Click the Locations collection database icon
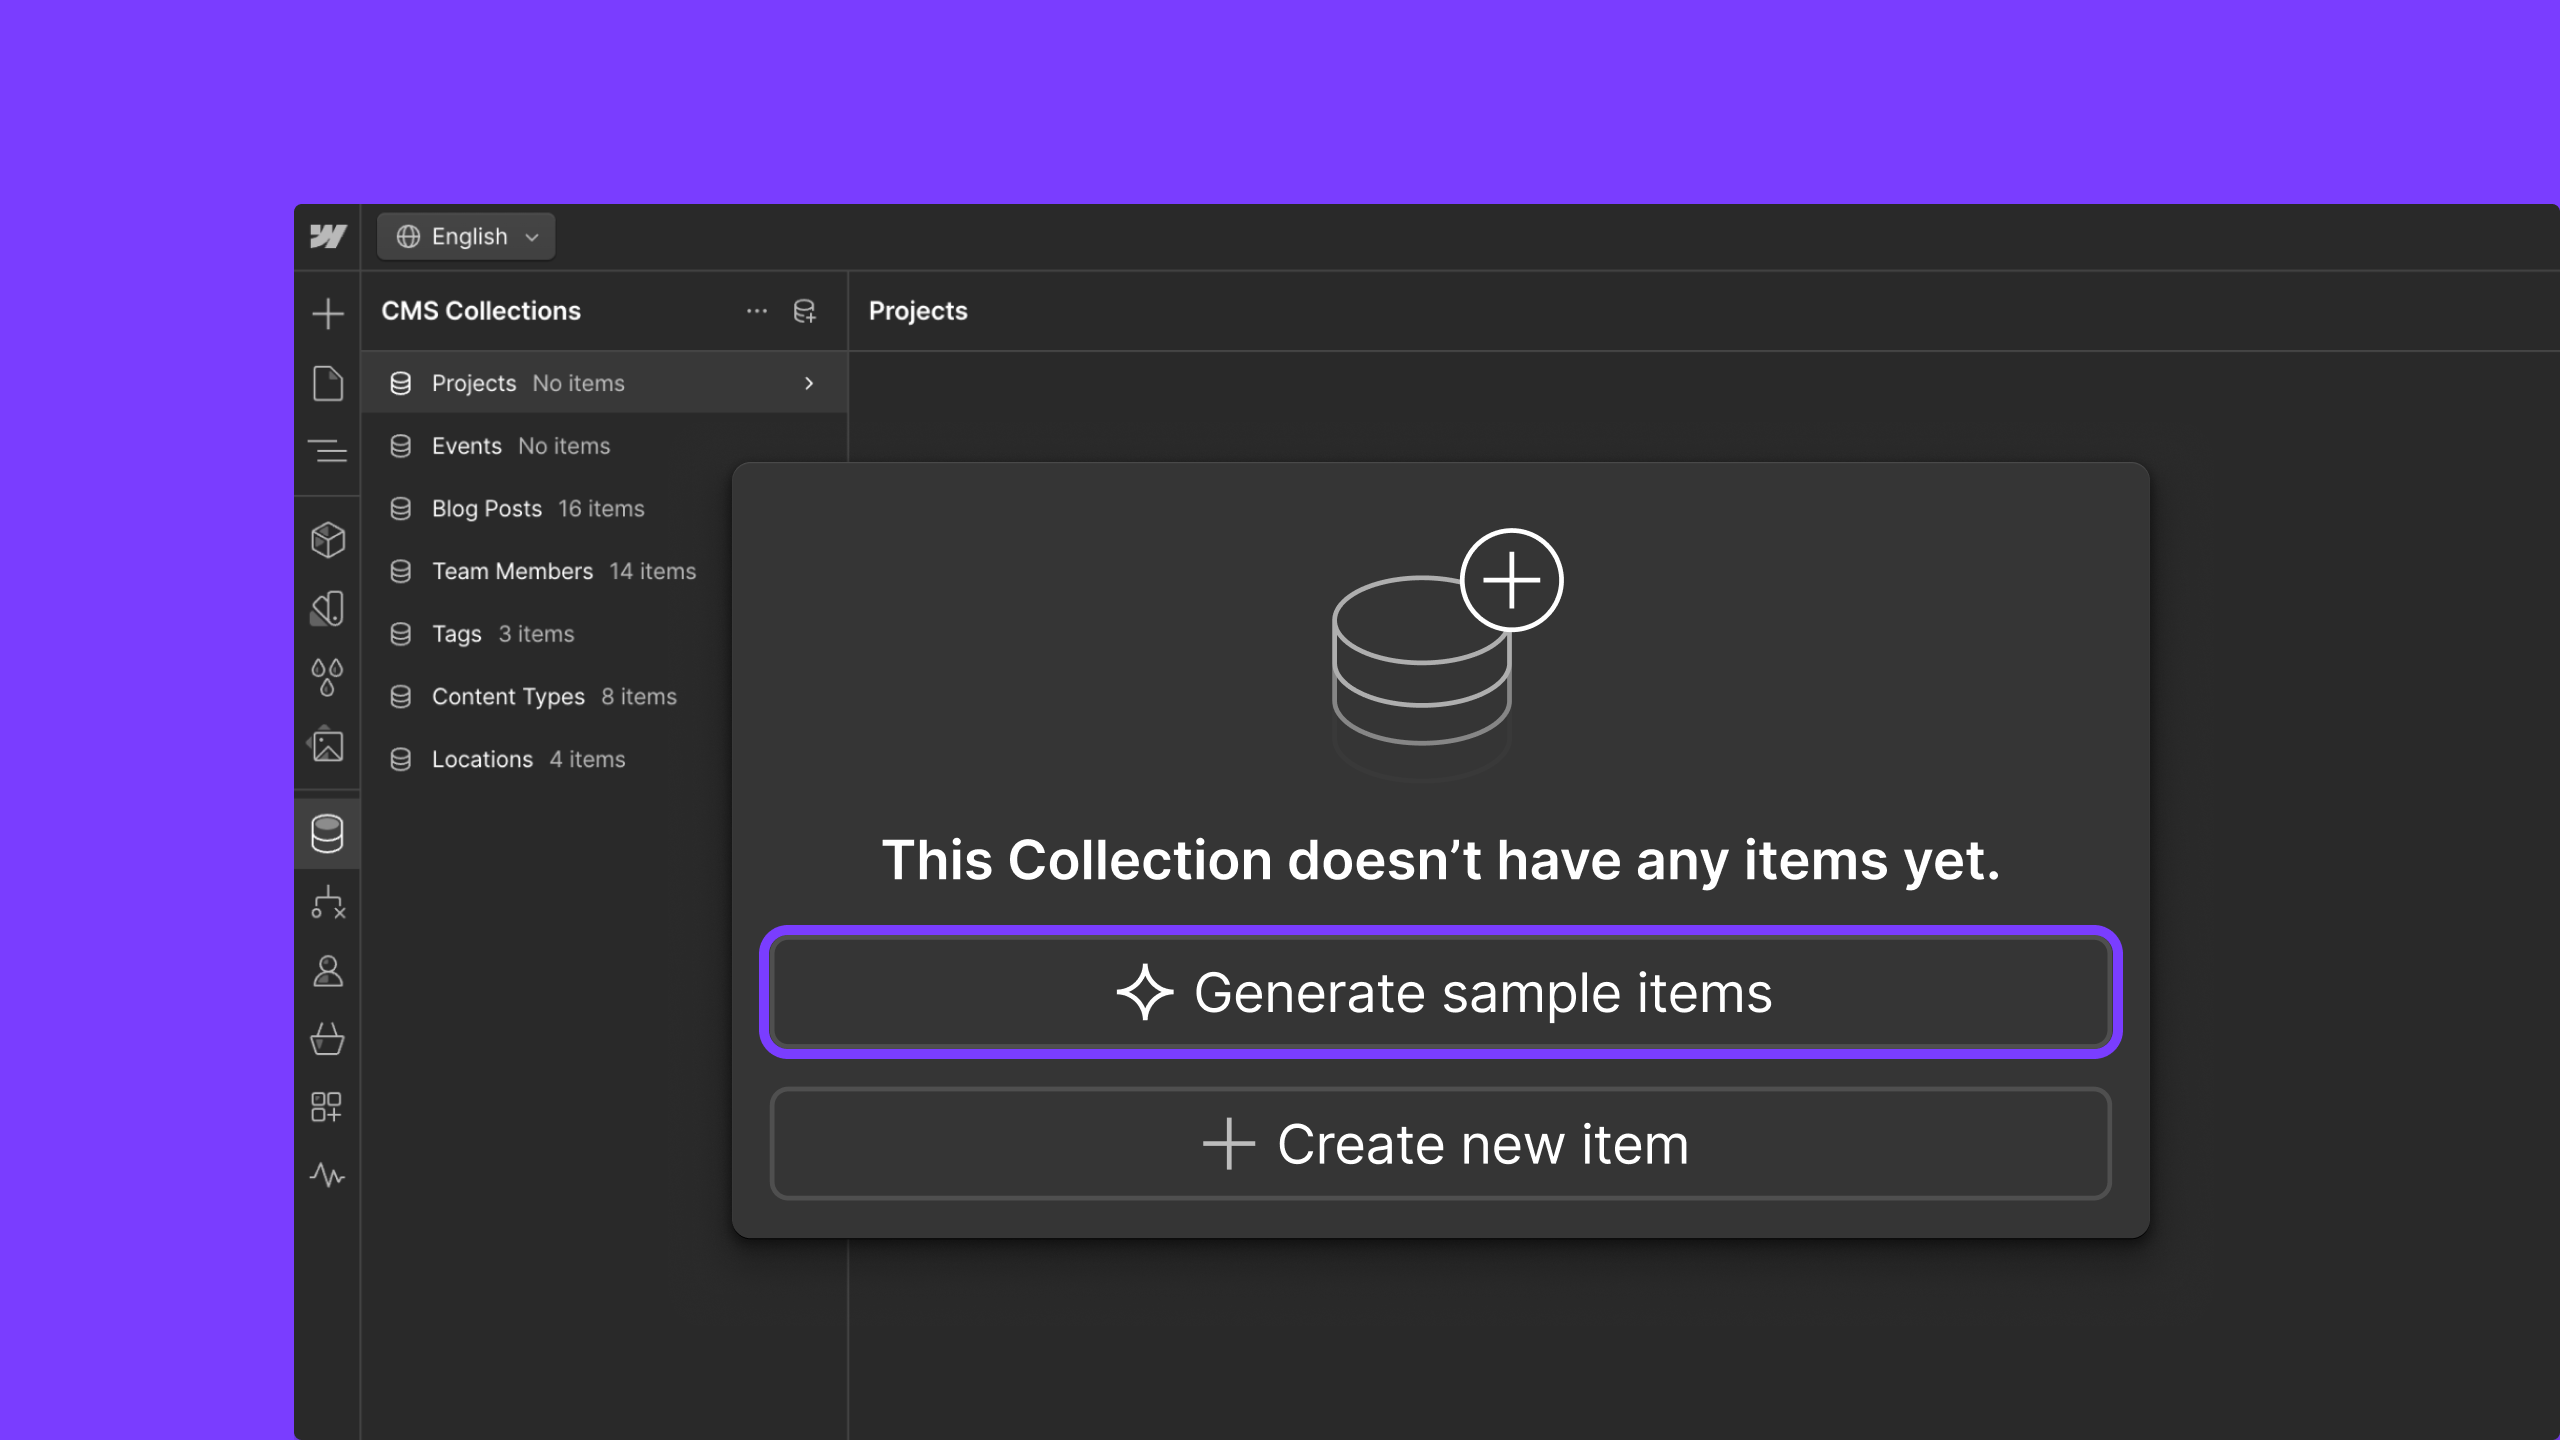2560x1440 pixels. coord(401,760)
